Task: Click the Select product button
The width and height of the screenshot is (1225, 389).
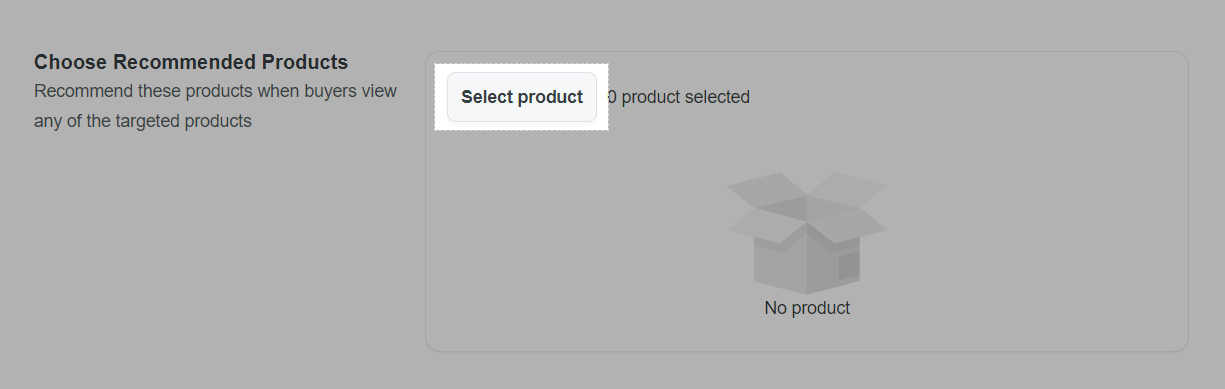Action: tap(522, 97)
